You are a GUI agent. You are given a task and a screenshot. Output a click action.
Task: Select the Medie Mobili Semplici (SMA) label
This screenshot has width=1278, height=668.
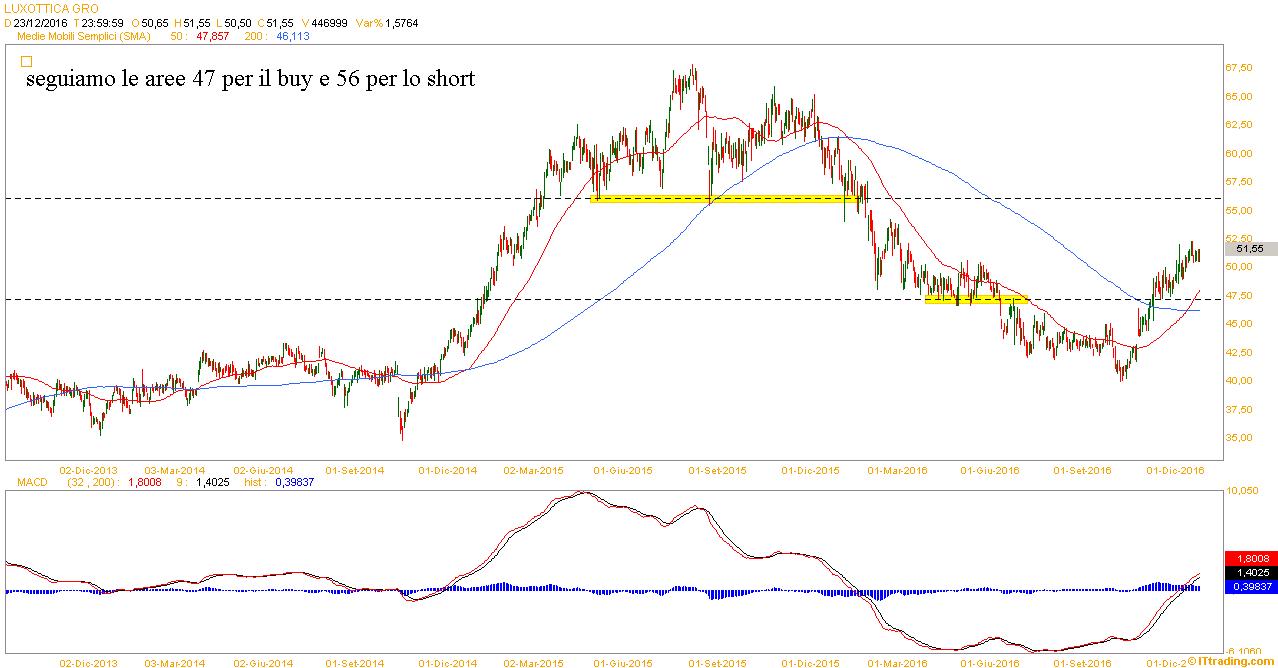[84, 35]
